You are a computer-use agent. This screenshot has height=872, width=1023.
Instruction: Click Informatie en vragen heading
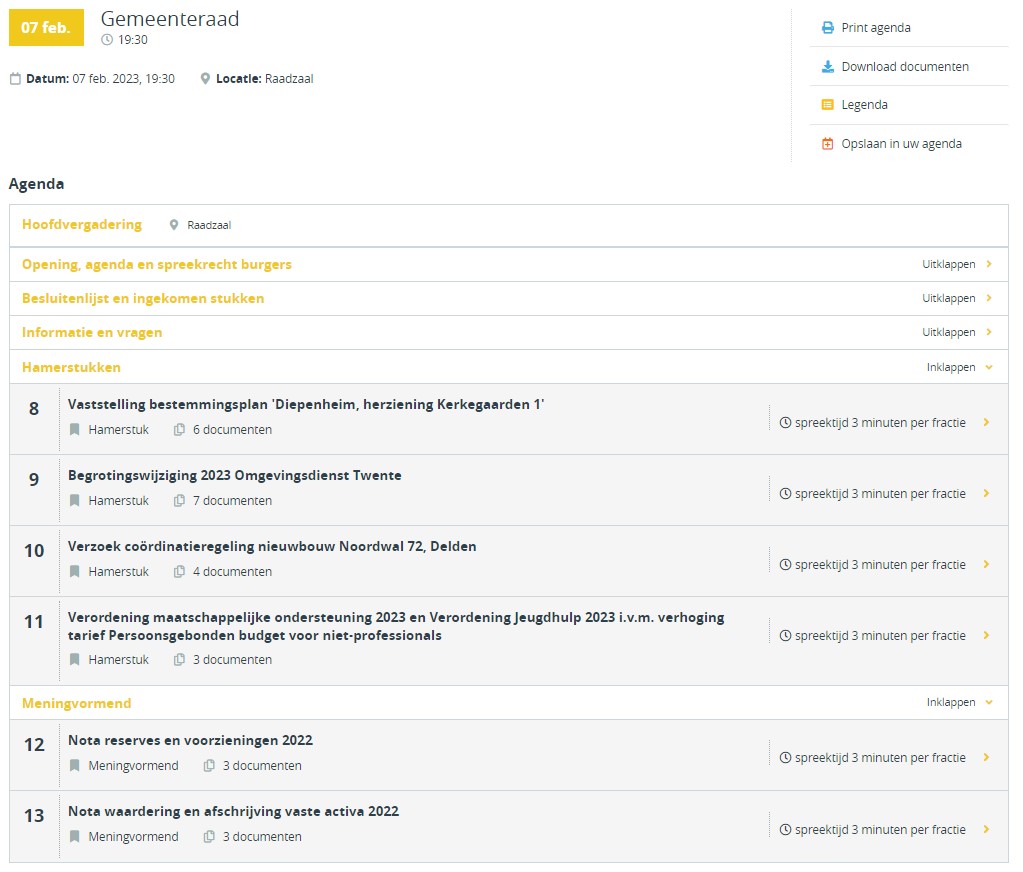[92, 332]
